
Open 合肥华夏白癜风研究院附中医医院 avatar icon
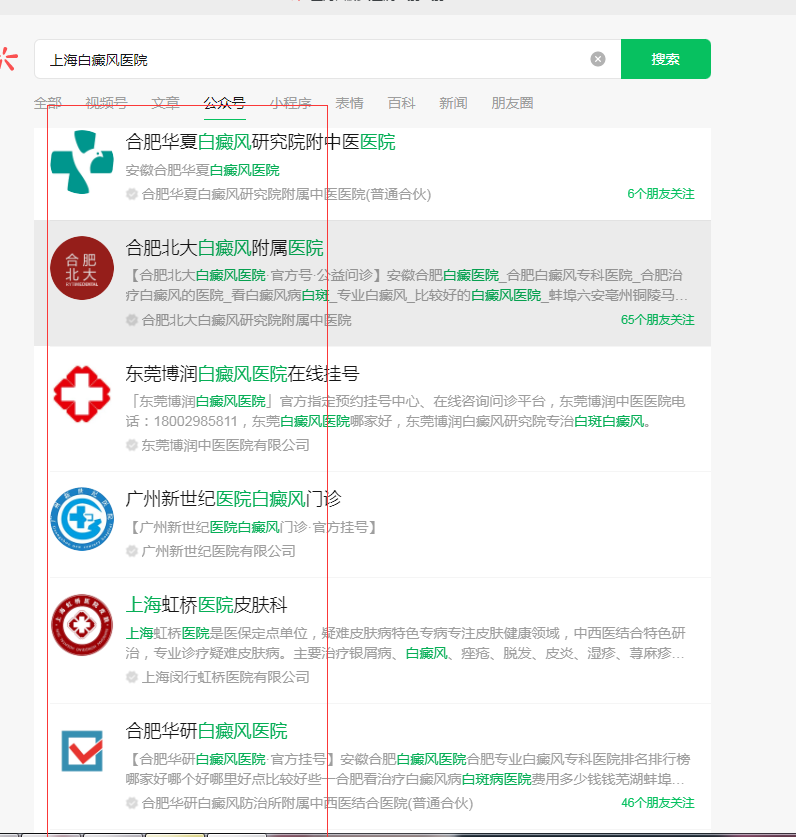82,162
